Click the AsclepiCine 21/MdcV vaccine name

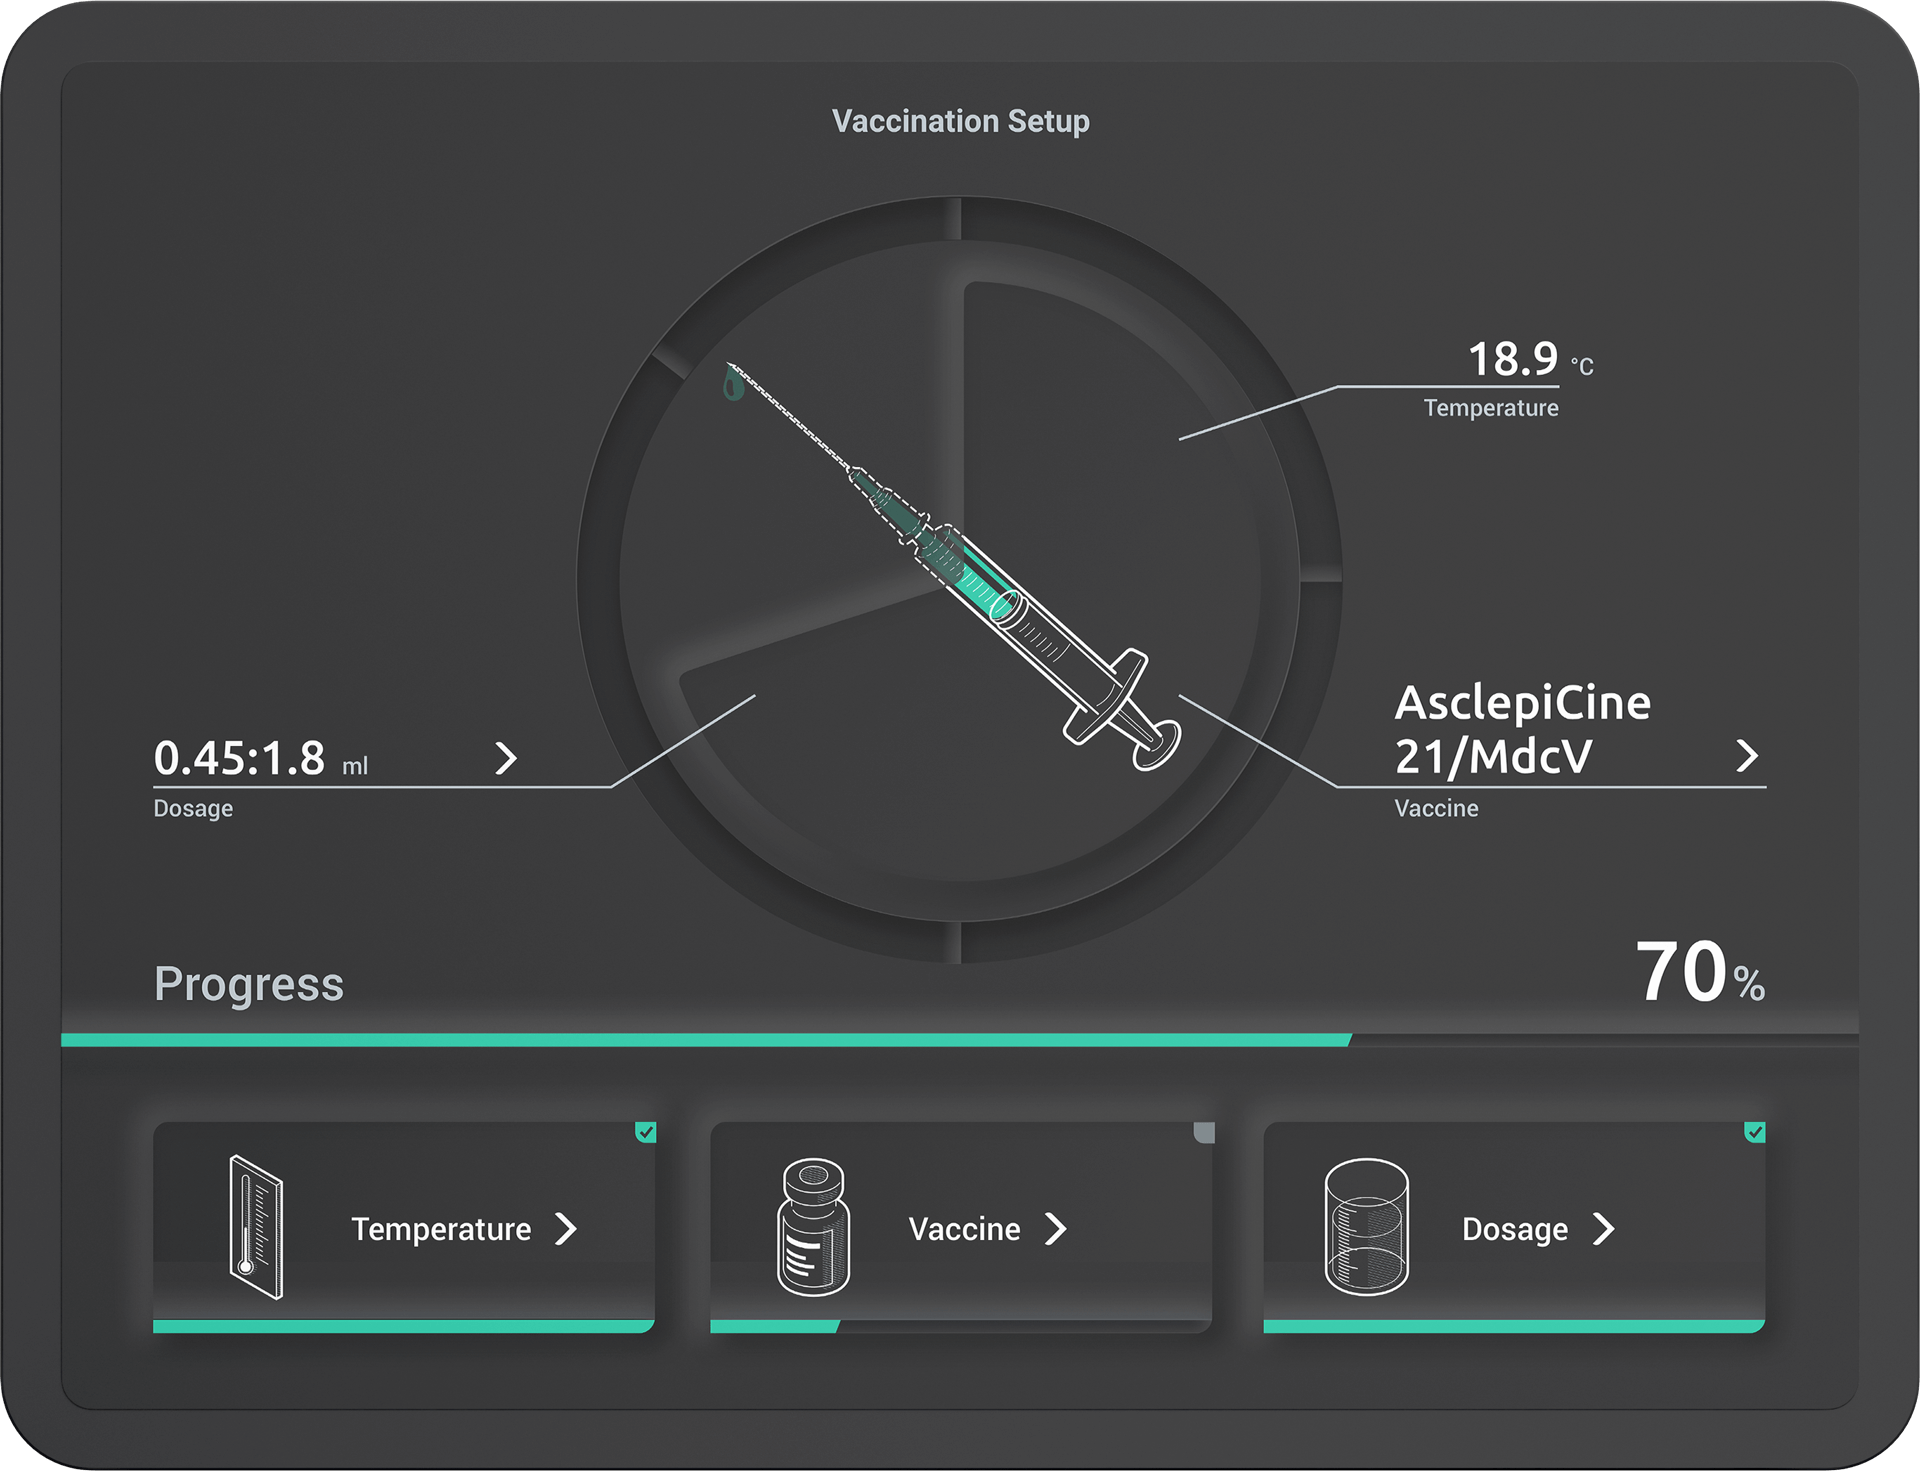(x=1522, y=729)
